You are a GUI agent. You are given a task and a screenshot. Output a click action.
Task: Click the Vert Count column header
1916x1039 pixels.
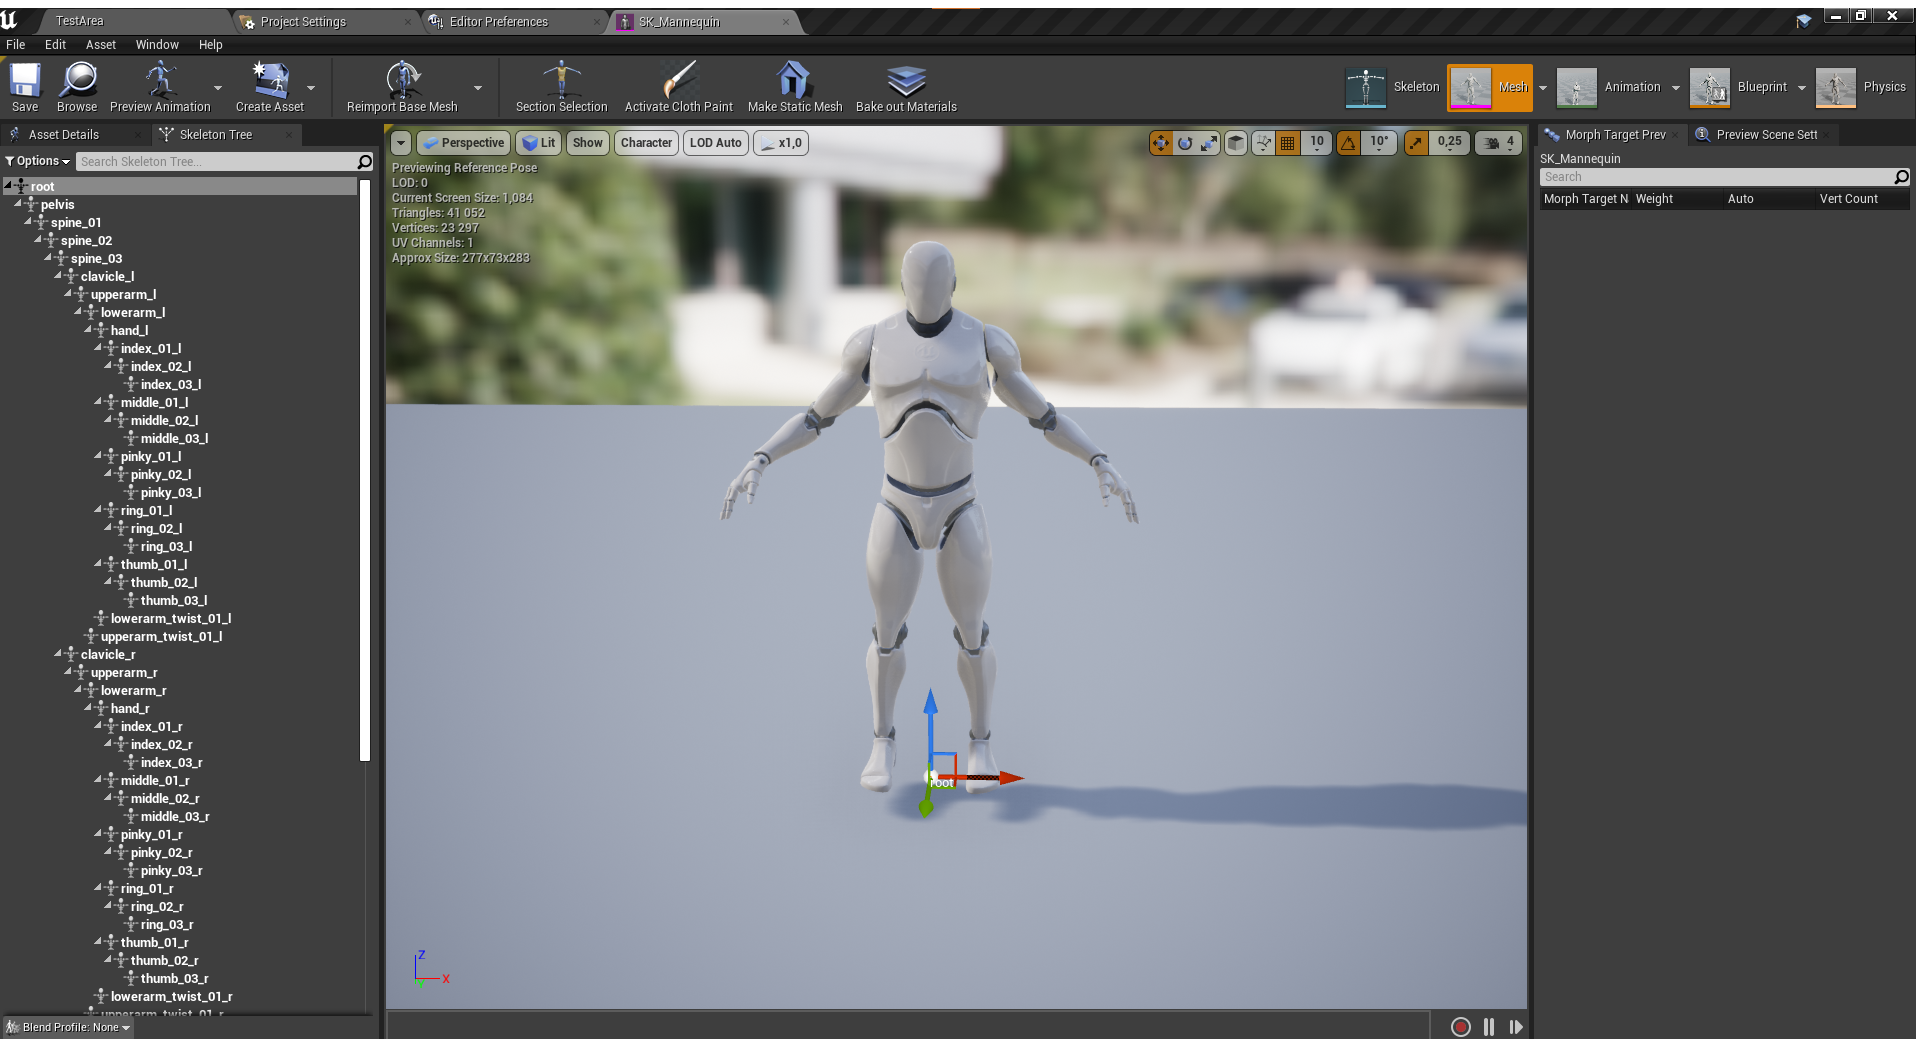coord(1848,199)
